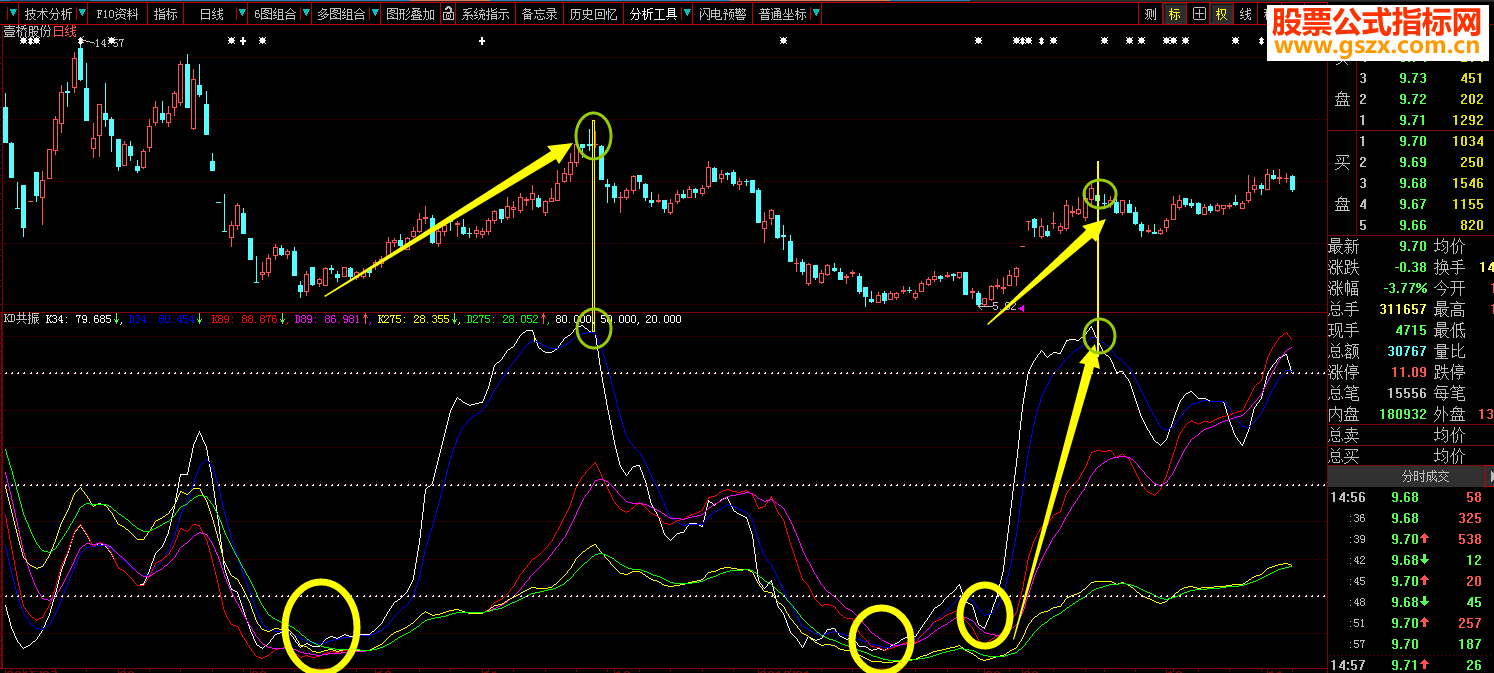Viewport: 1494px width, 673px height.
Task: Click the 测 icon in top toolbar
Action: tap(1150, 14)
